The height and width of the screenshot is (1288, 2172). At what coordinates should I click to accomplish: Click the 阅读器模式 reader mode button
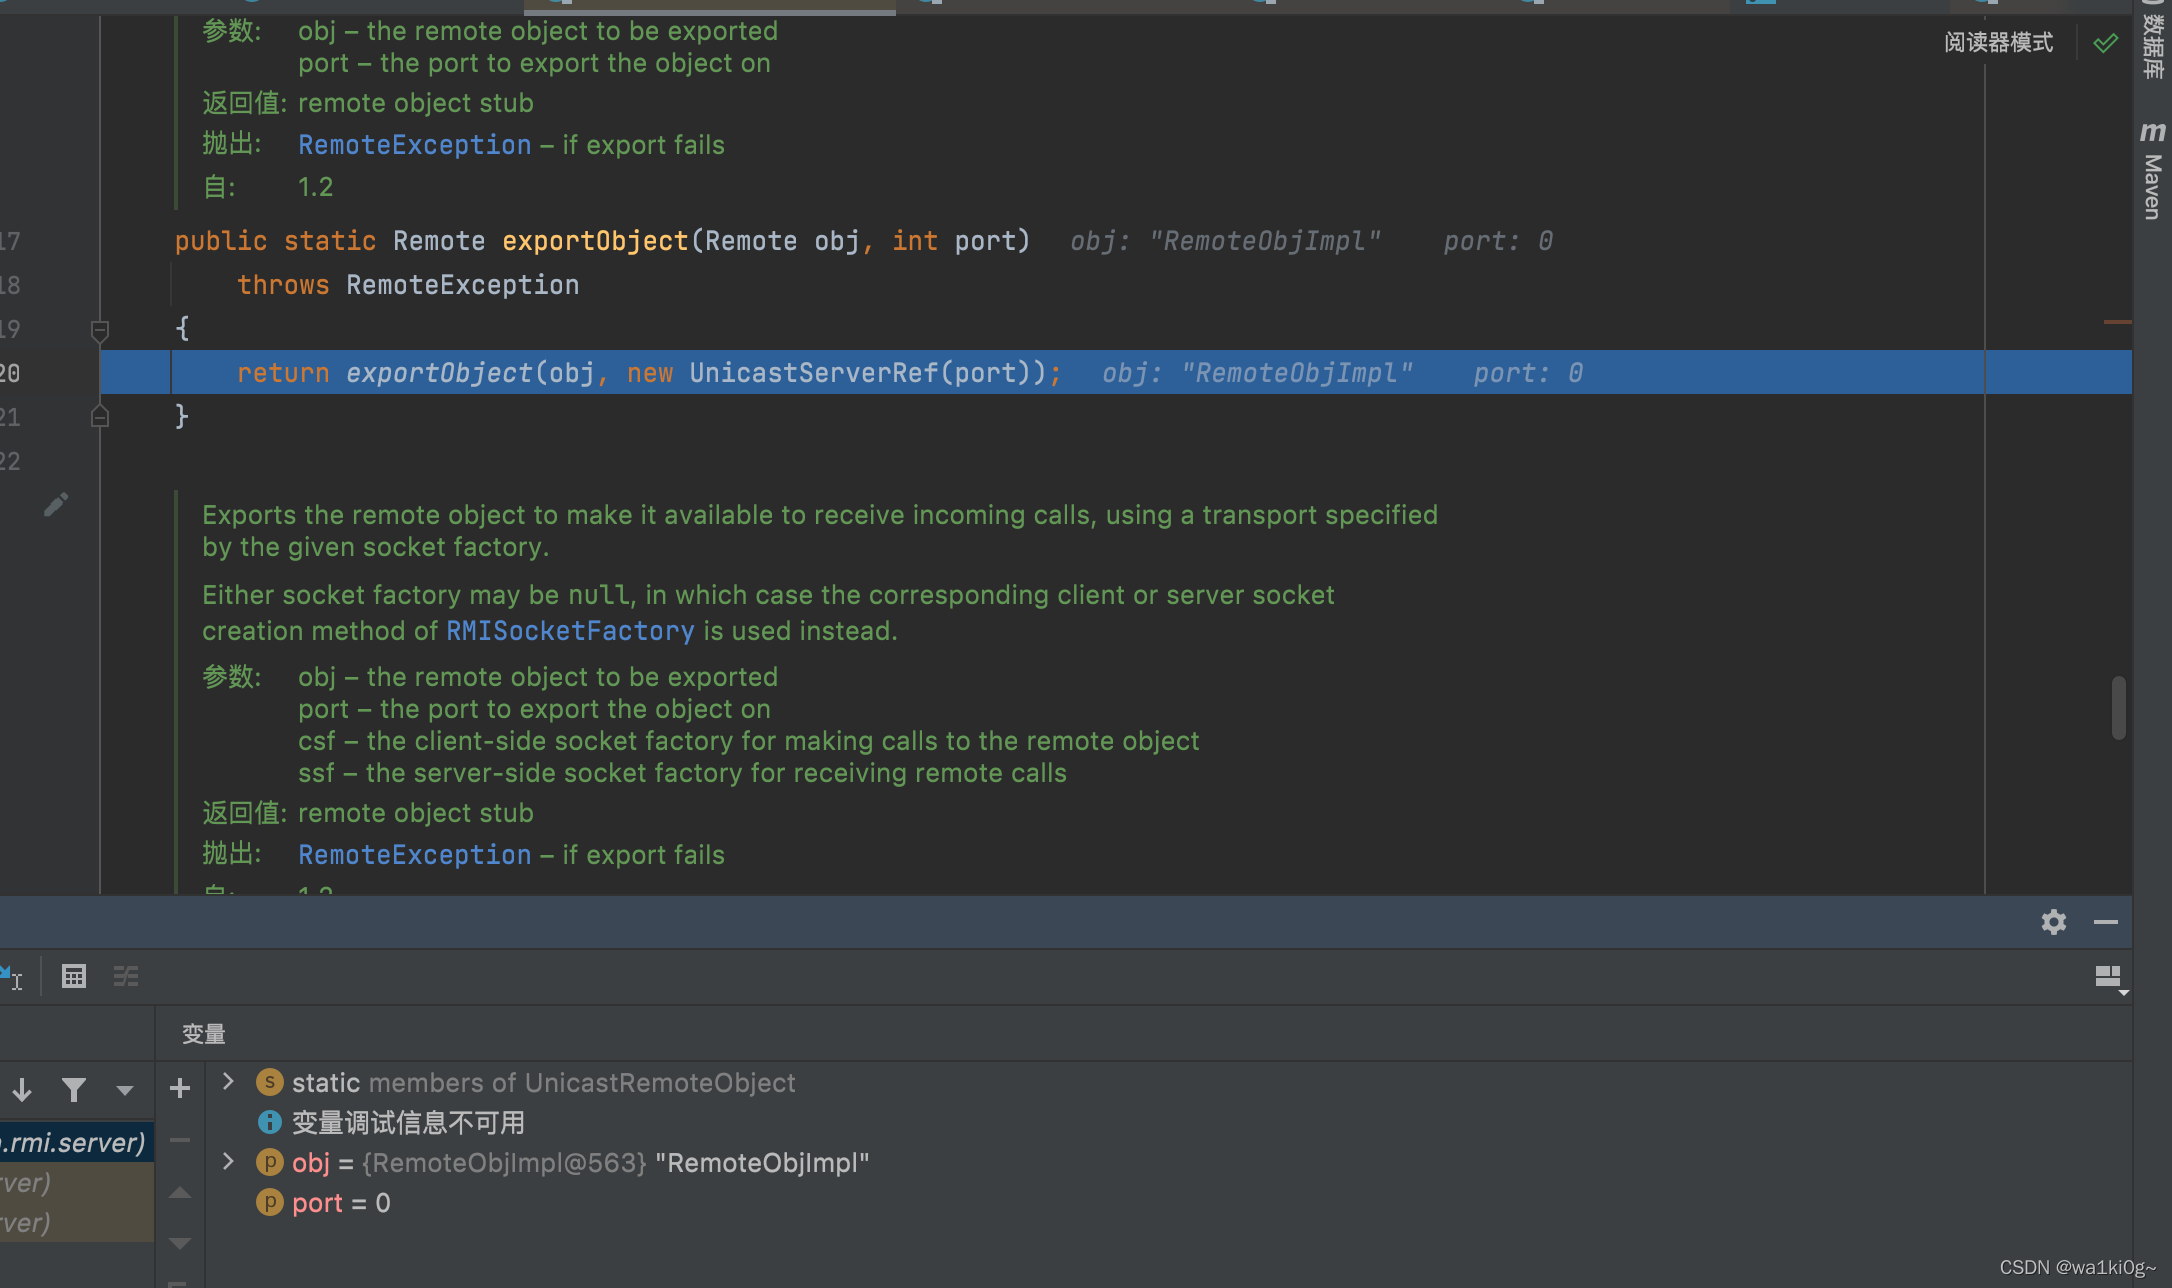pos(1998,42)
